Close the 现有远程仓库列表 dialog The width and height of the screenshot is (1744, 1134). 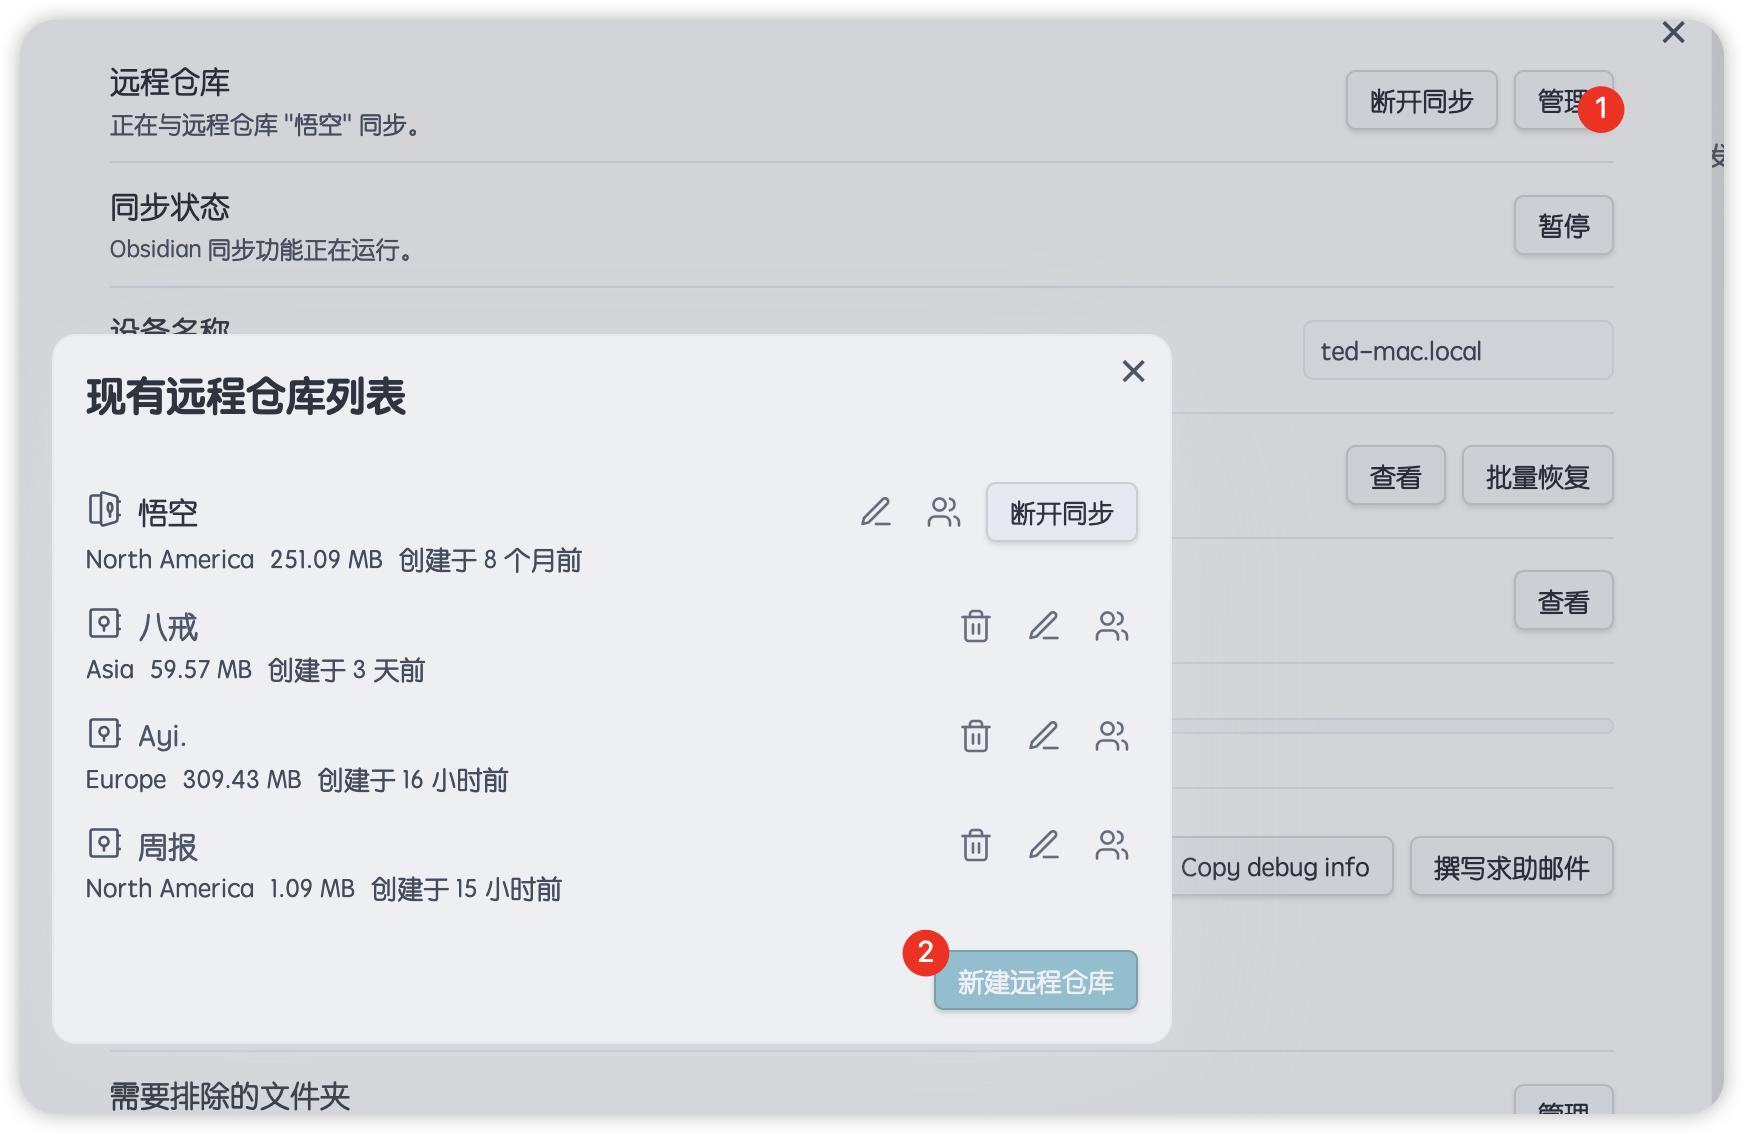(x=1132, y=371)
